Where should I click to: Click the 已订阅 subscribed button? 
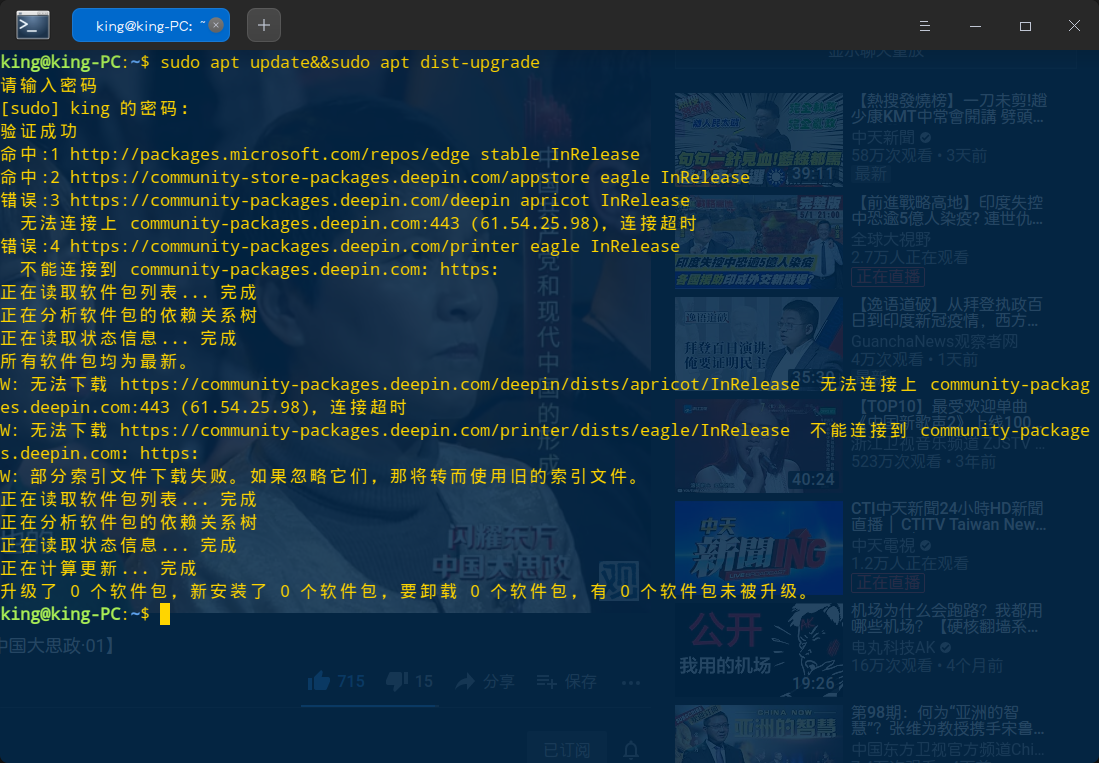pos(567,750)
